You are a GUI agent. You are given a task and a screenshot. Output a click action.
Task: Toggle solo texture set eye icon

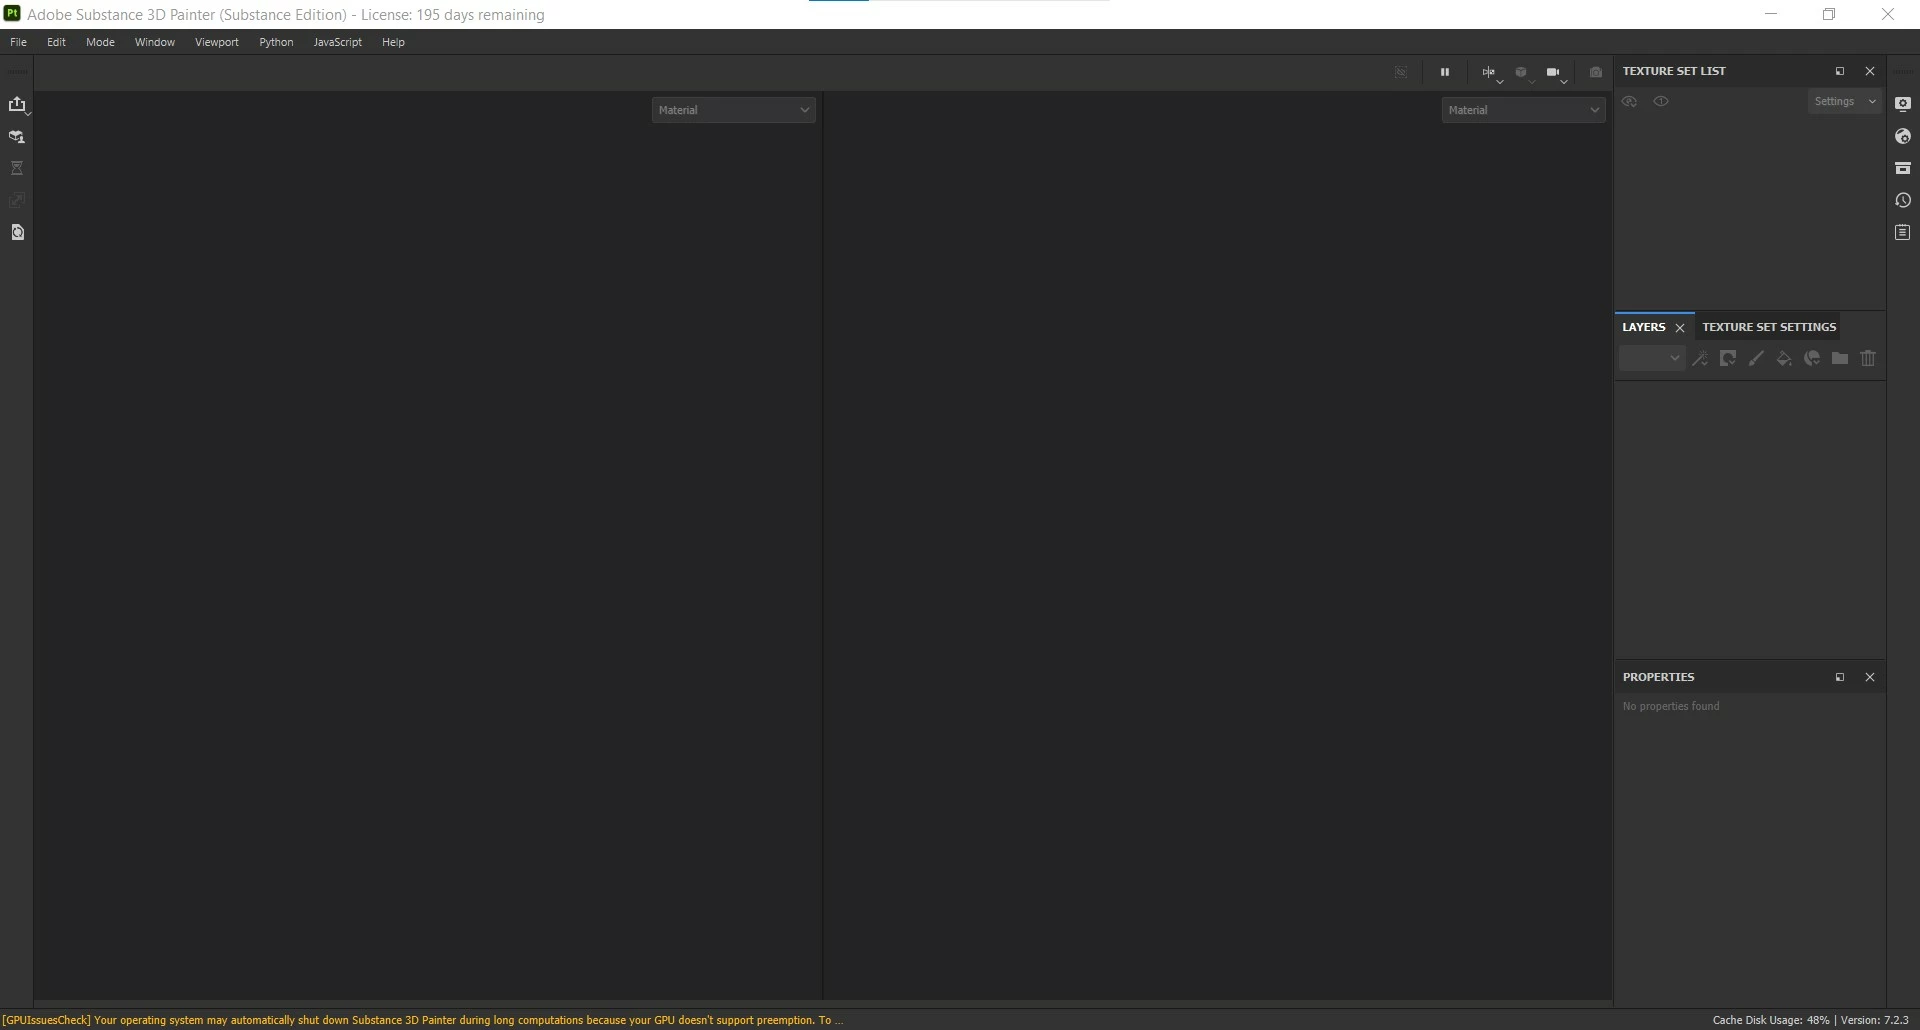(x=1661, y=101)
